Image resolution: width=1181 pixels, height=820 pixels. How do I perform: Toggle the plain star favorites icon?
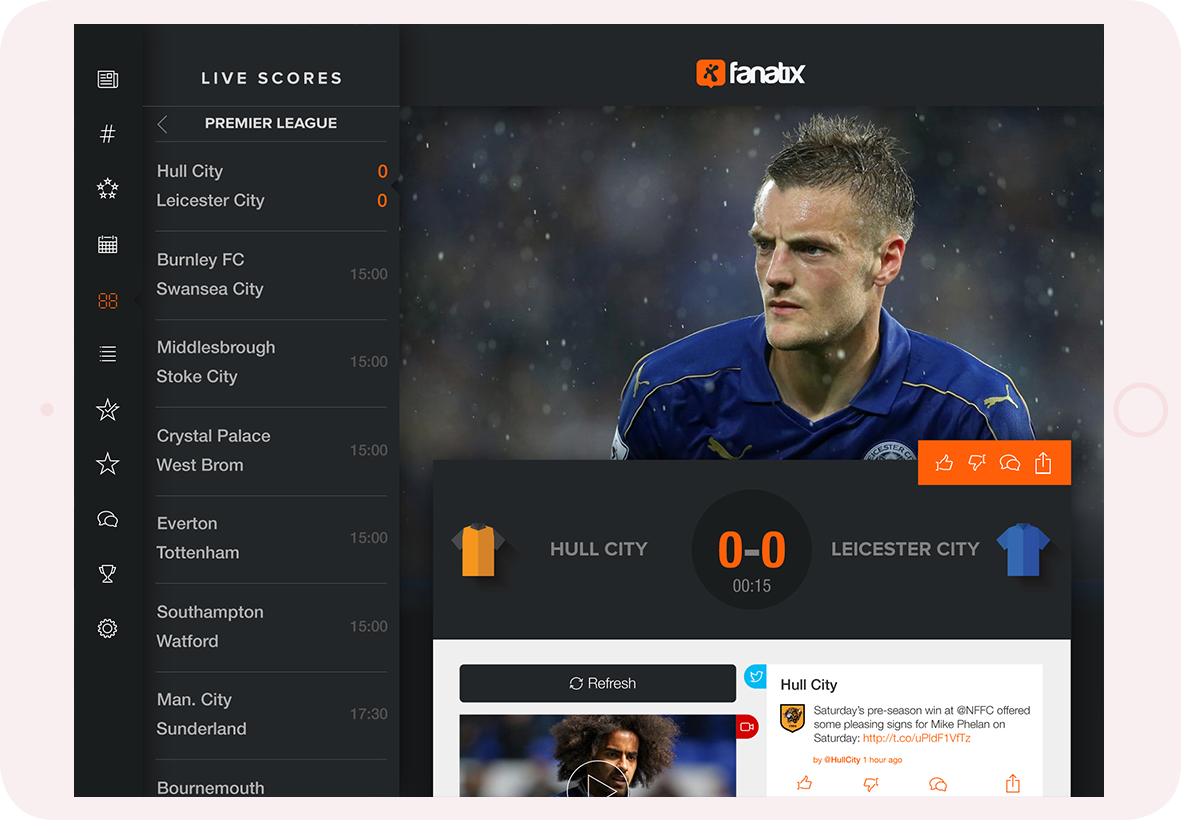[108, 464]
